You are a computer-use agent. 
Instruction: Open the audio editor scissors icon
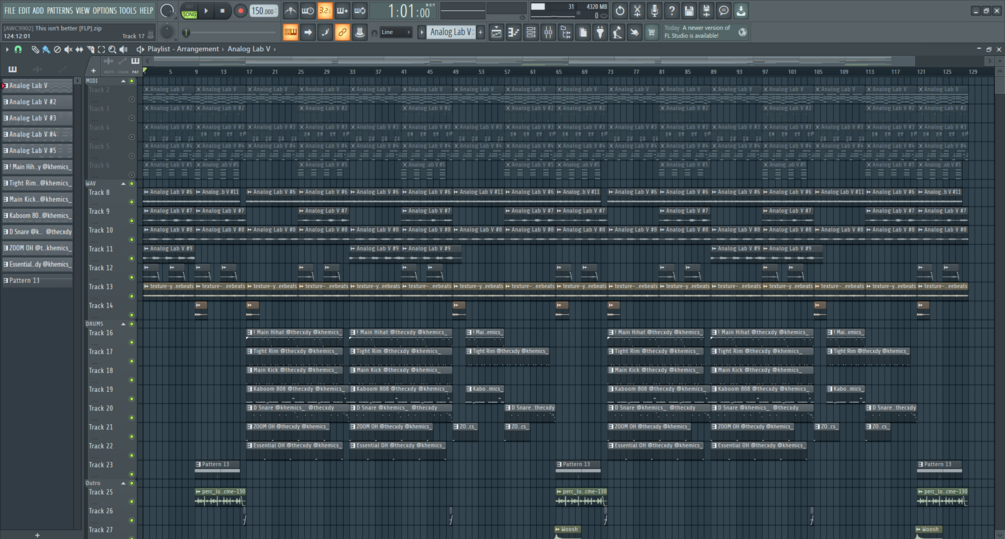coord(636,11)
